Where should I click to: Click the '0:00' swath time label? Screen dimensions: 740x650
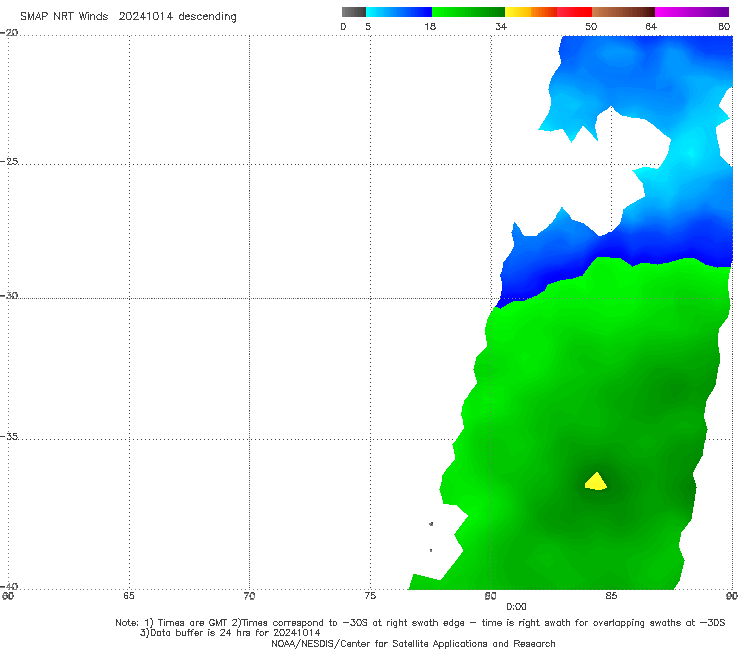[x=516, y=607]
